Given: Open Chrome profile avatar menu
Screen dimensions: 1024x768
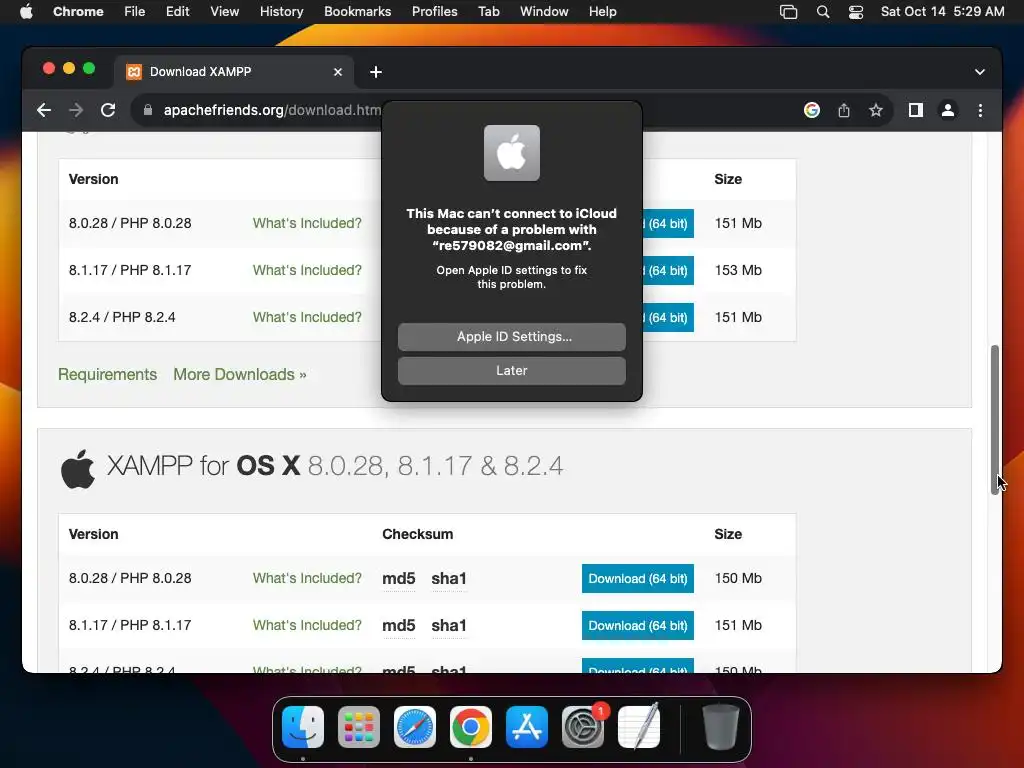Looking at the screenshot, I should [948, 110].
